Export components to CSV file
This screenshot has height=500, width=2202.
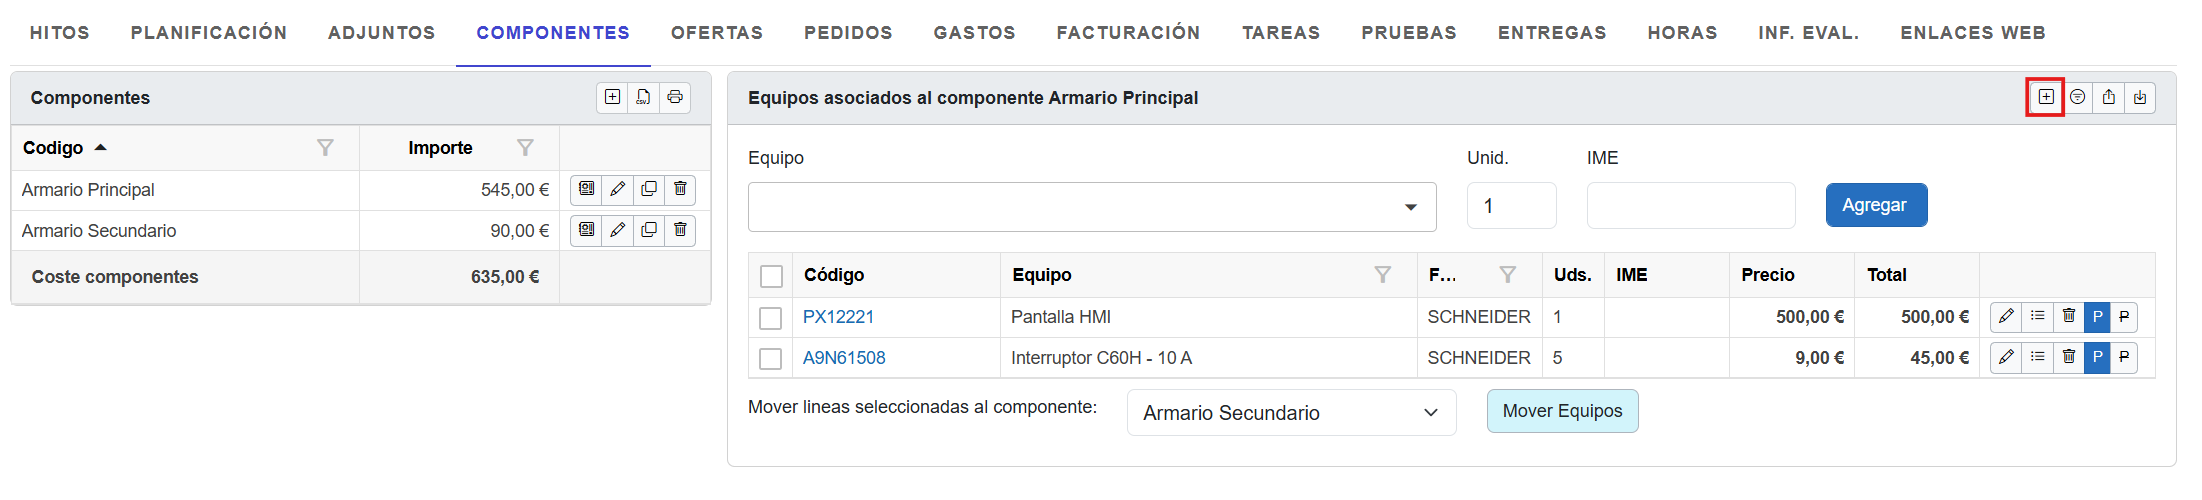click(x=643, y=97)
